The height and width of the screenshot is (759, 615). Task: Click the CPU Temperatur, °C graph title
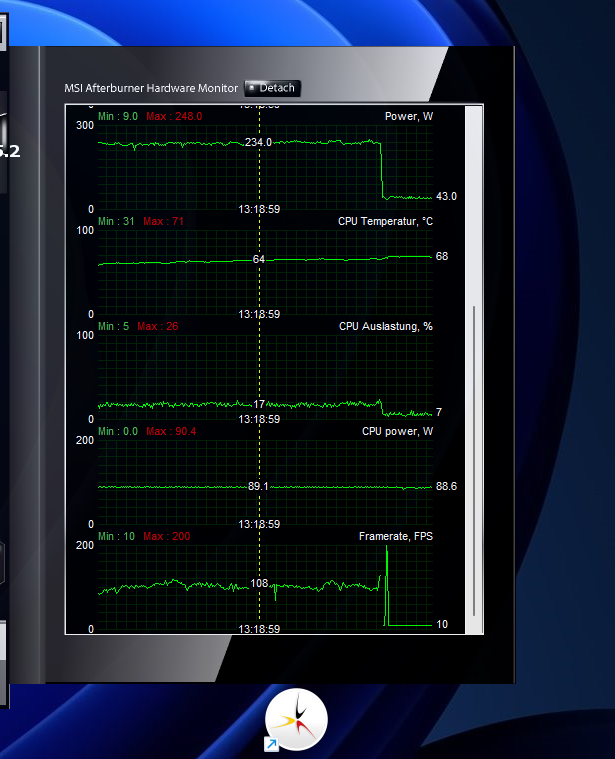pos(385,221)
